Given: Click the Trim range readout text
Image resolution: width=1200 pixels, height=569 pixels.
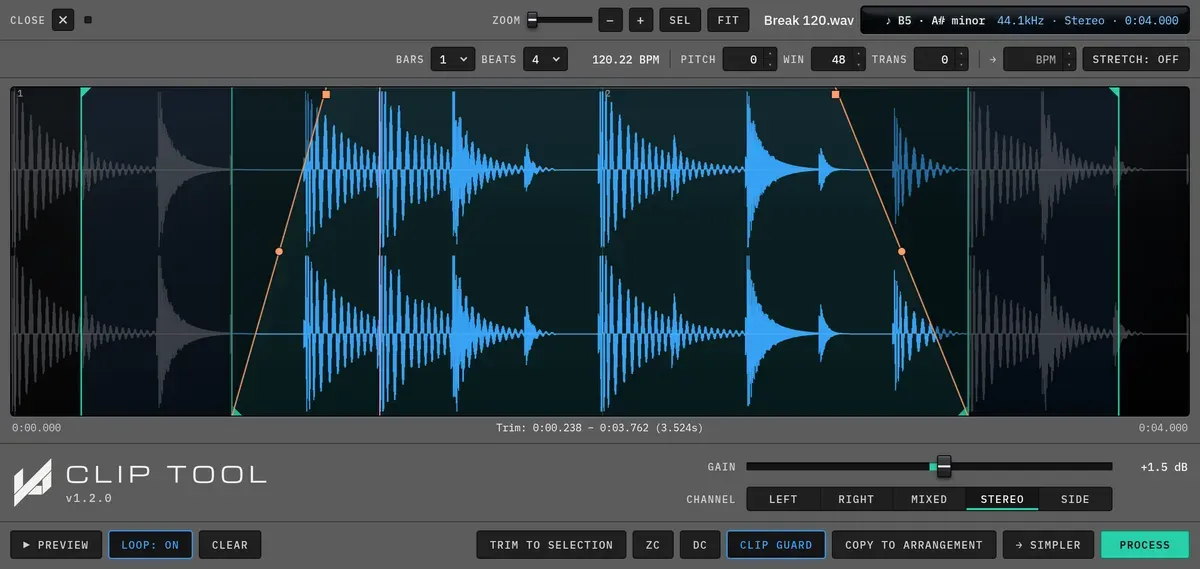Looking at the screenshot, I should (x=599, y=428).
